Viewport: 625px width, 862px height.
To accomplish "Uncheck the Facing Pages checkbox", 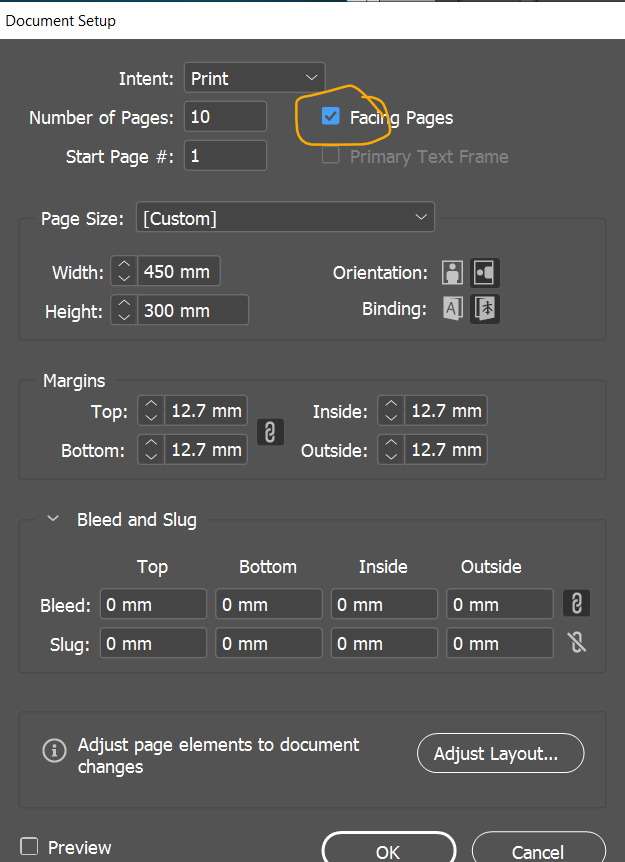I will click(331, 117).
